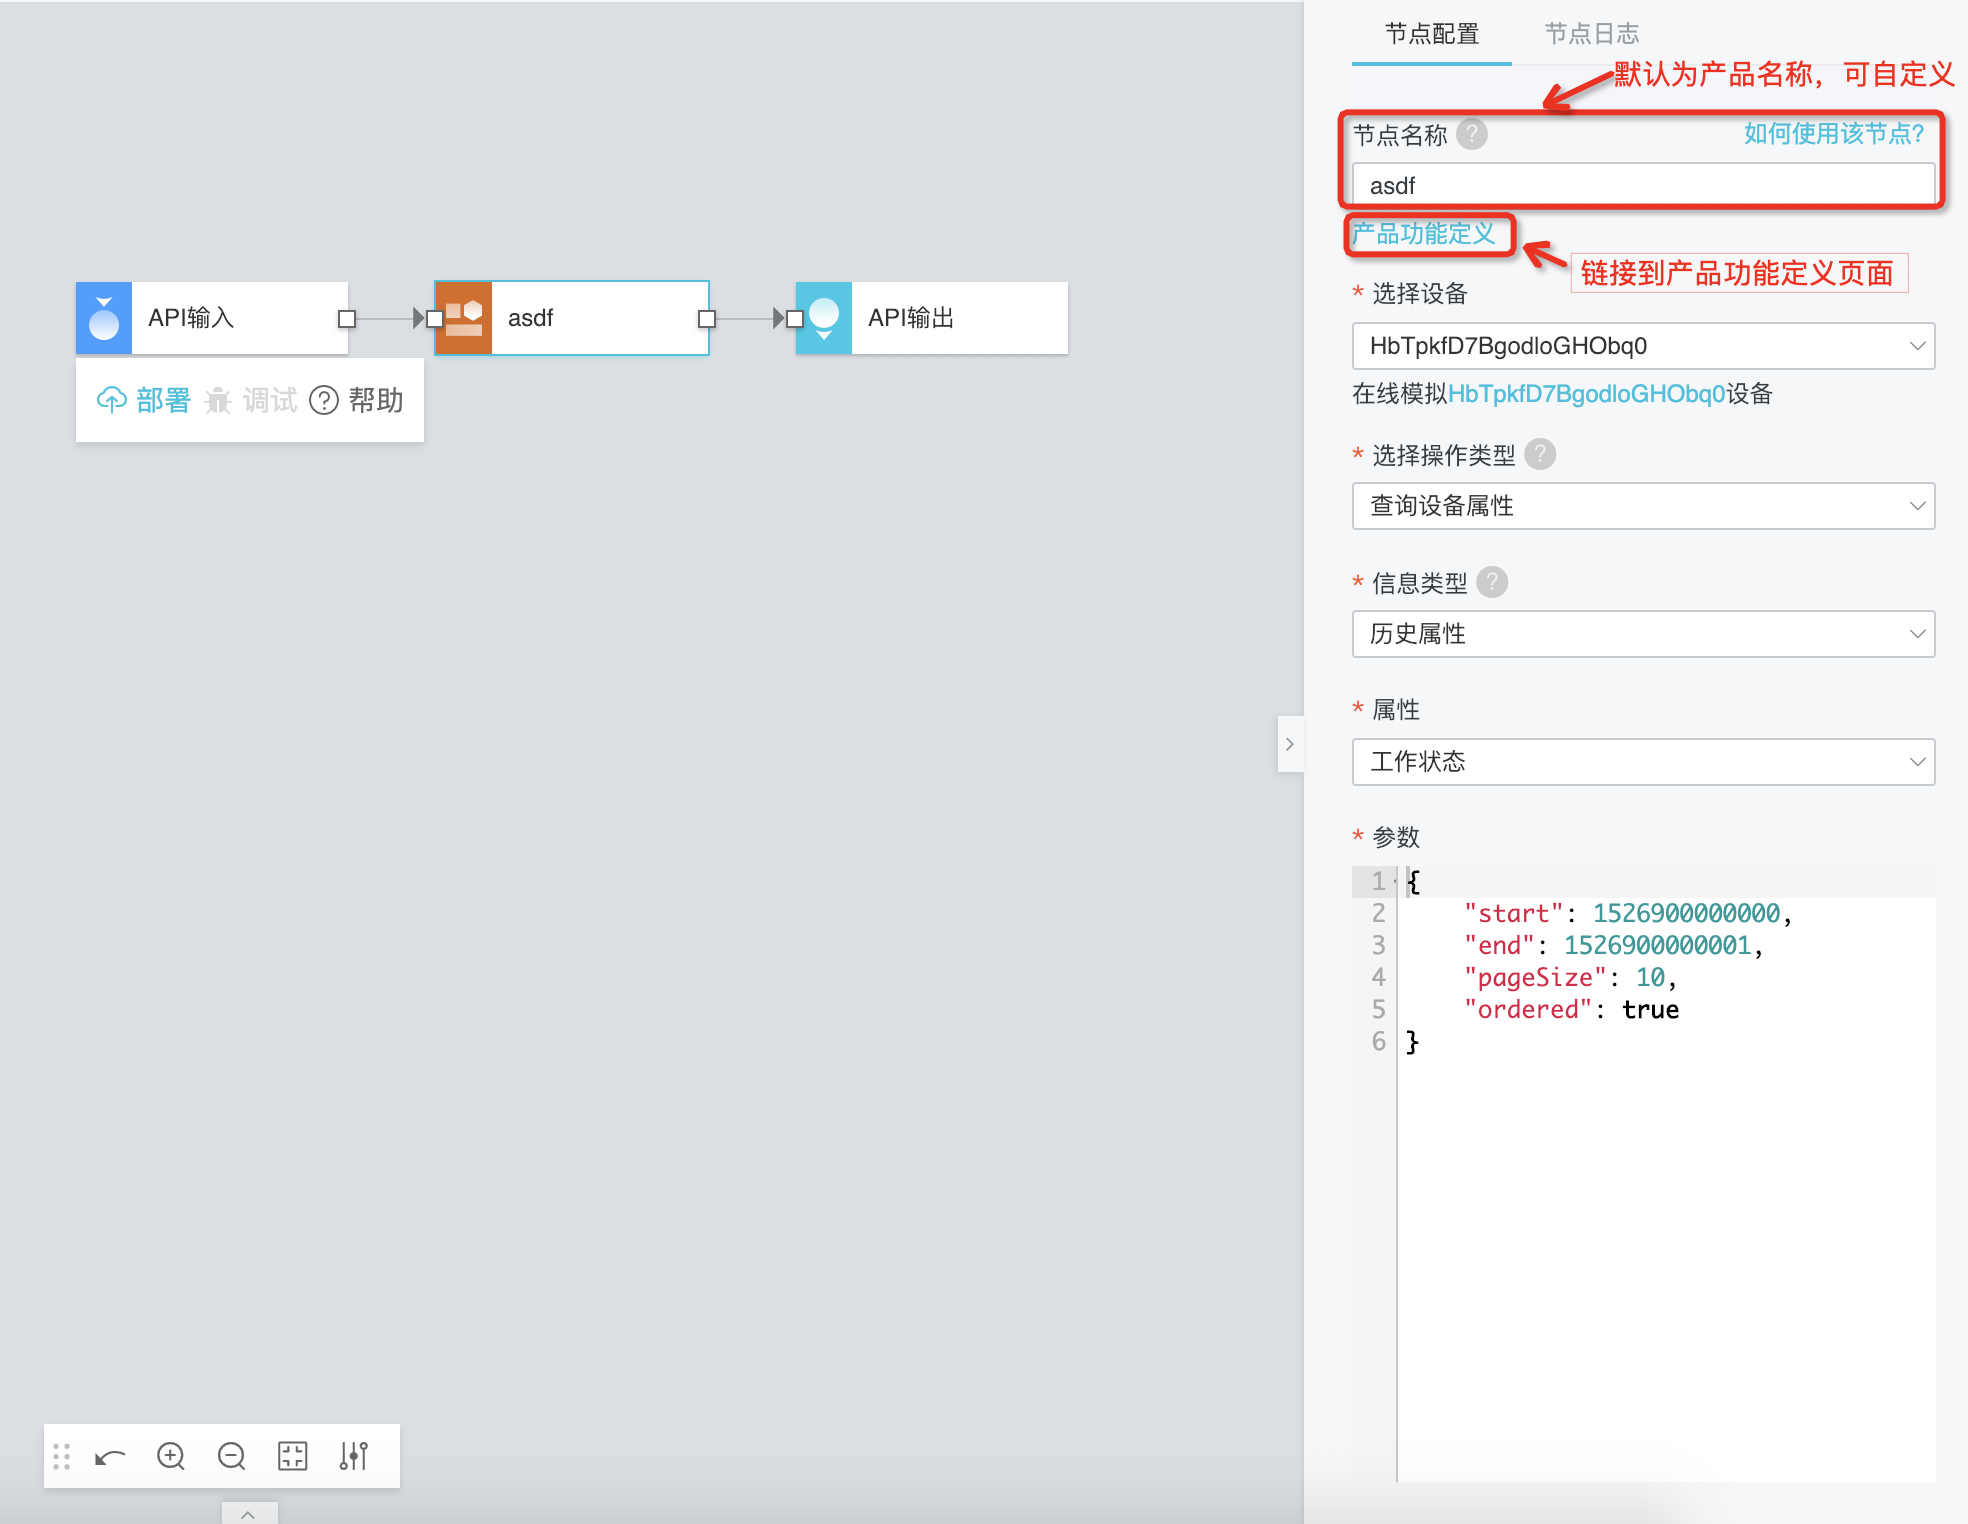Viewport: 1968px width, 1524px height.
Task: Click into the 节点名称 input field
Action: pyautogui.click(x=1643, y=186)
